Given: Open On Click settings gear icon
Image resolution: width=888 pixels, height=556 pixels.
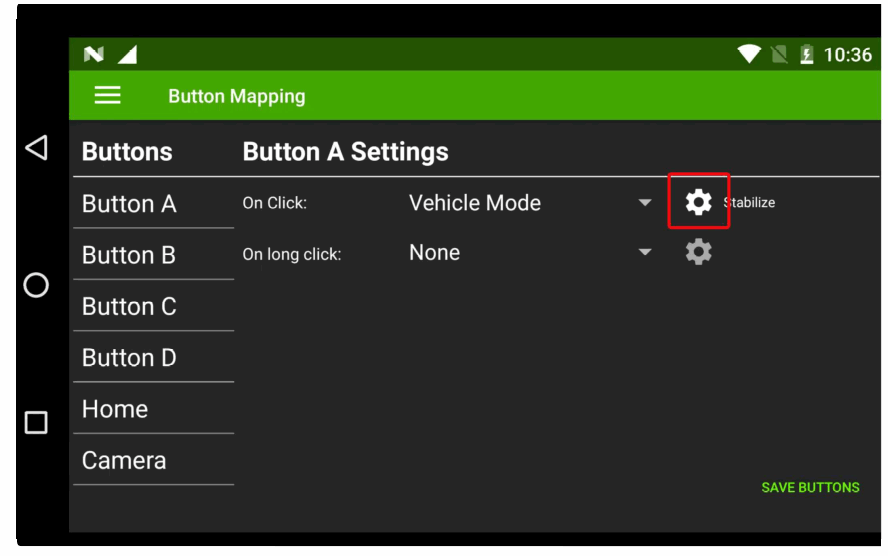Looking at the screenshot, I should click(698, 202).
